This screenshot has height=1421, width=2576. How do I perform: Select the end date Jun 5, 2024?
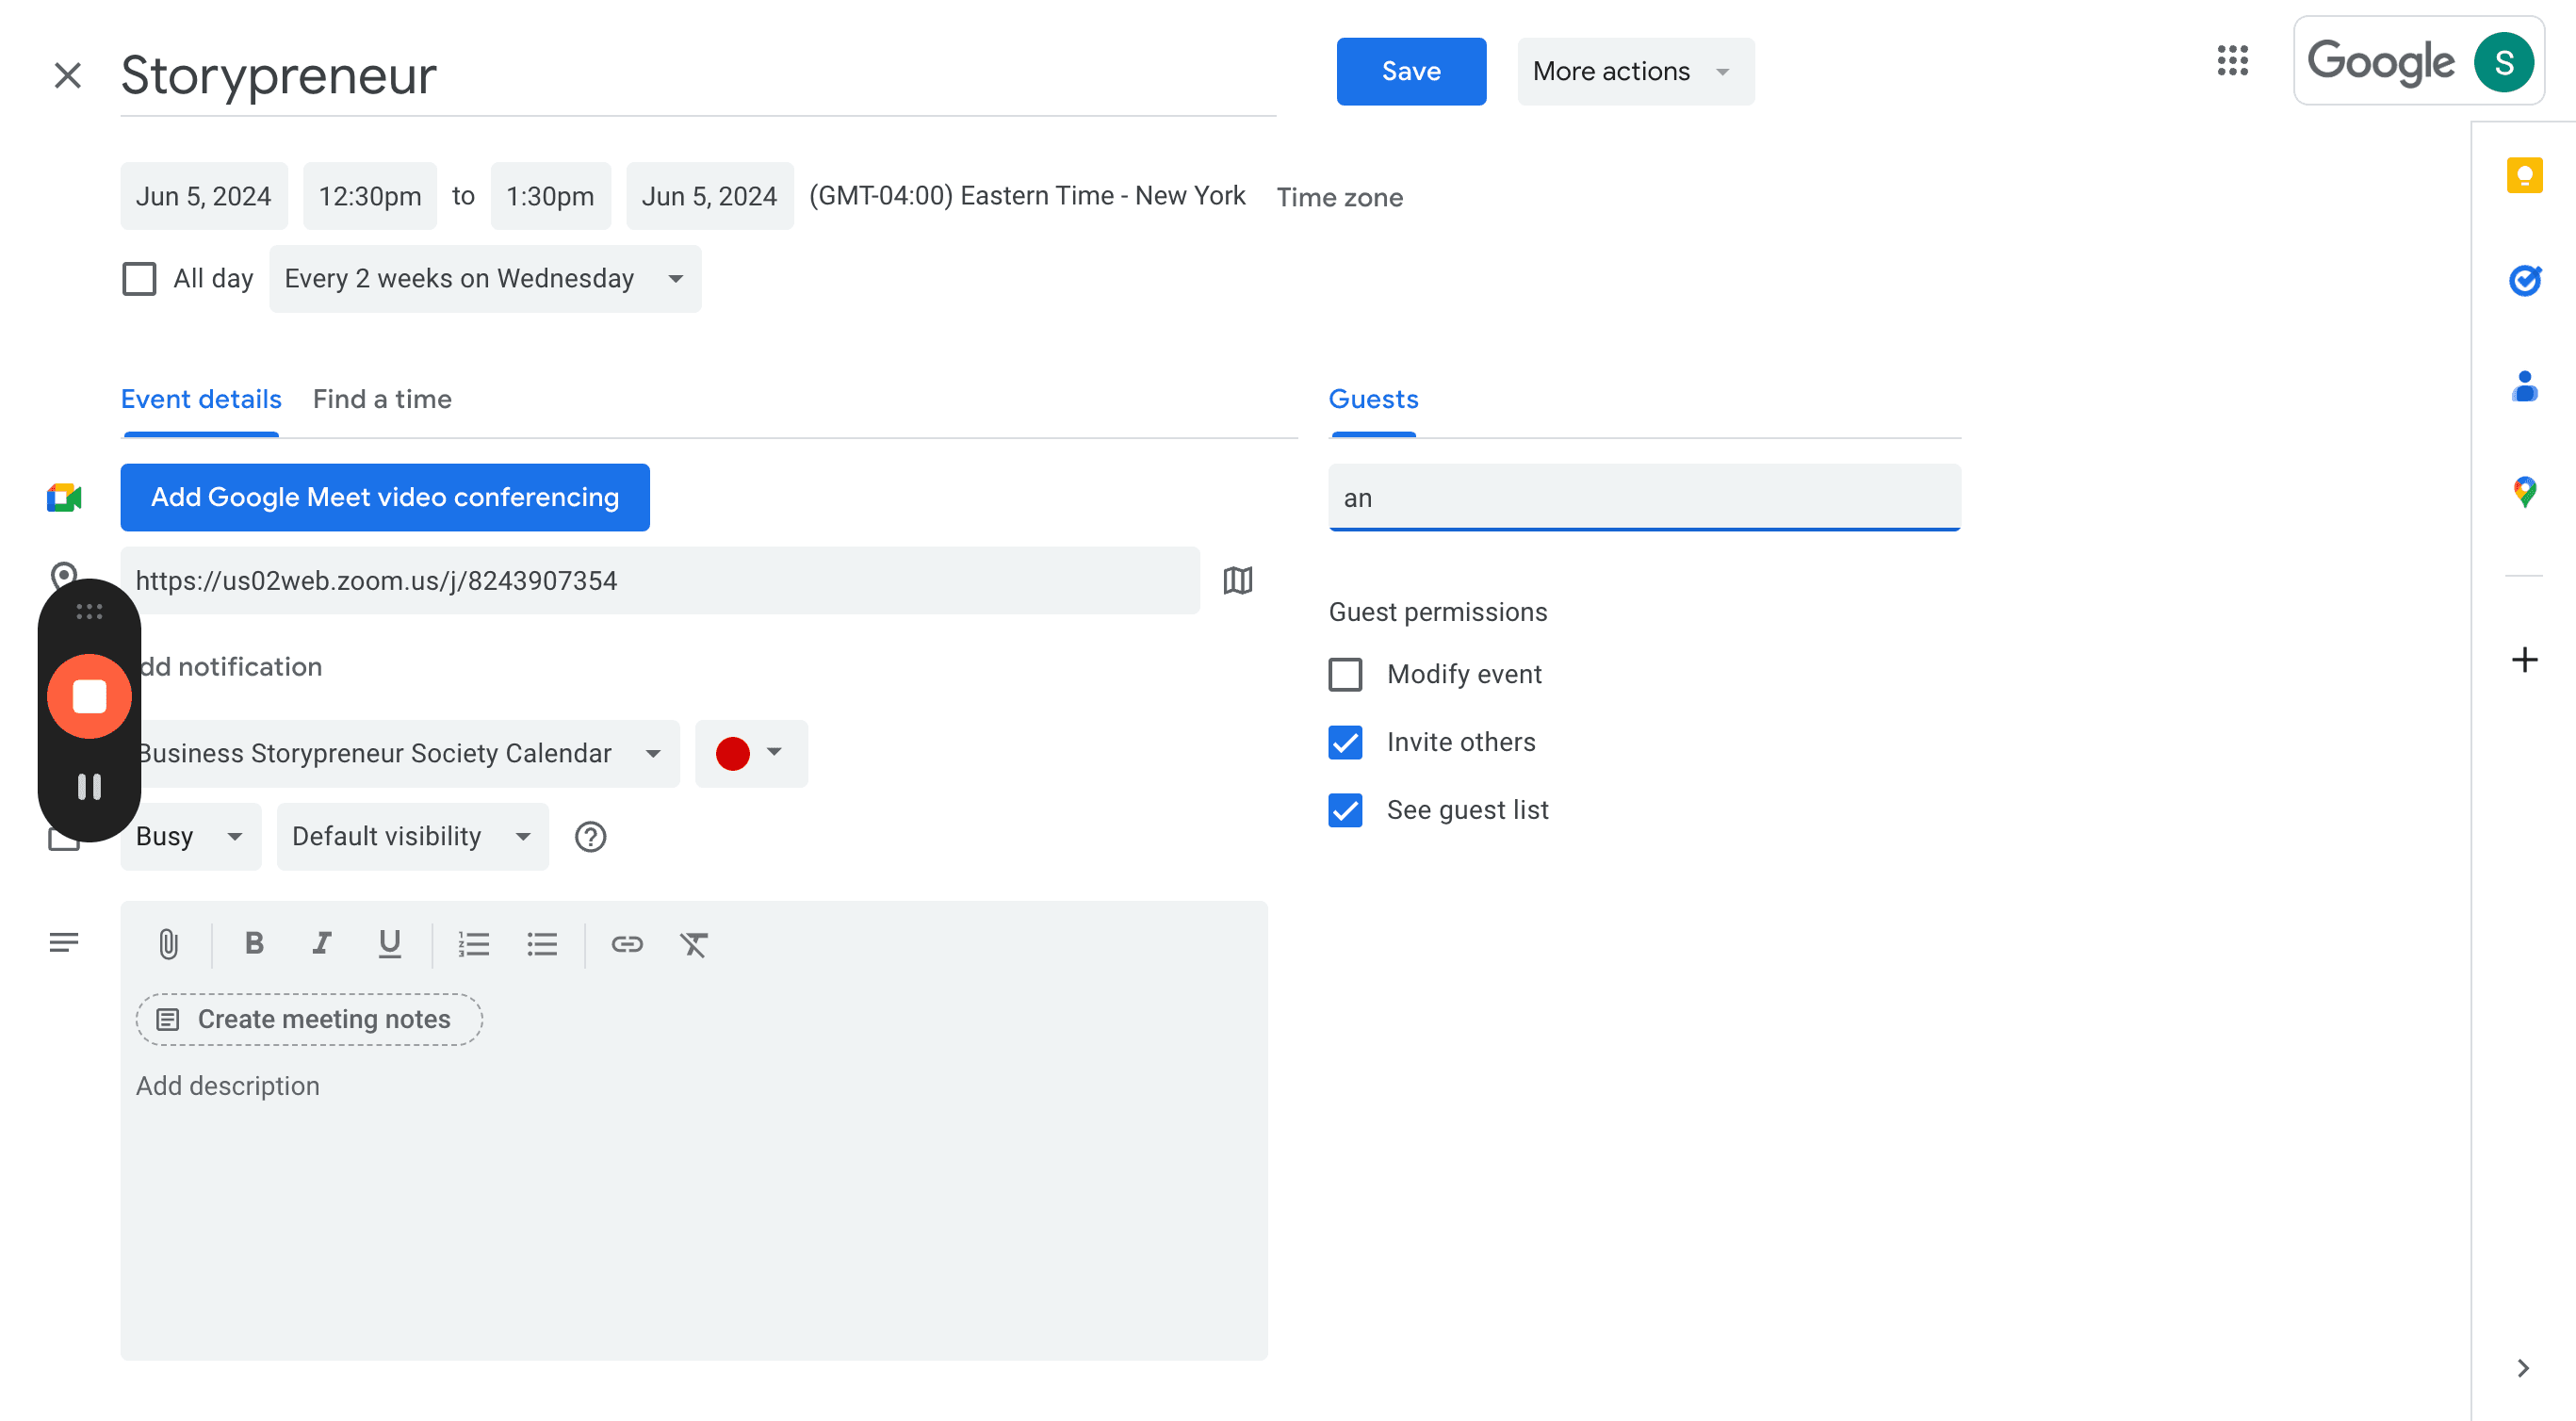pos(709,196)
